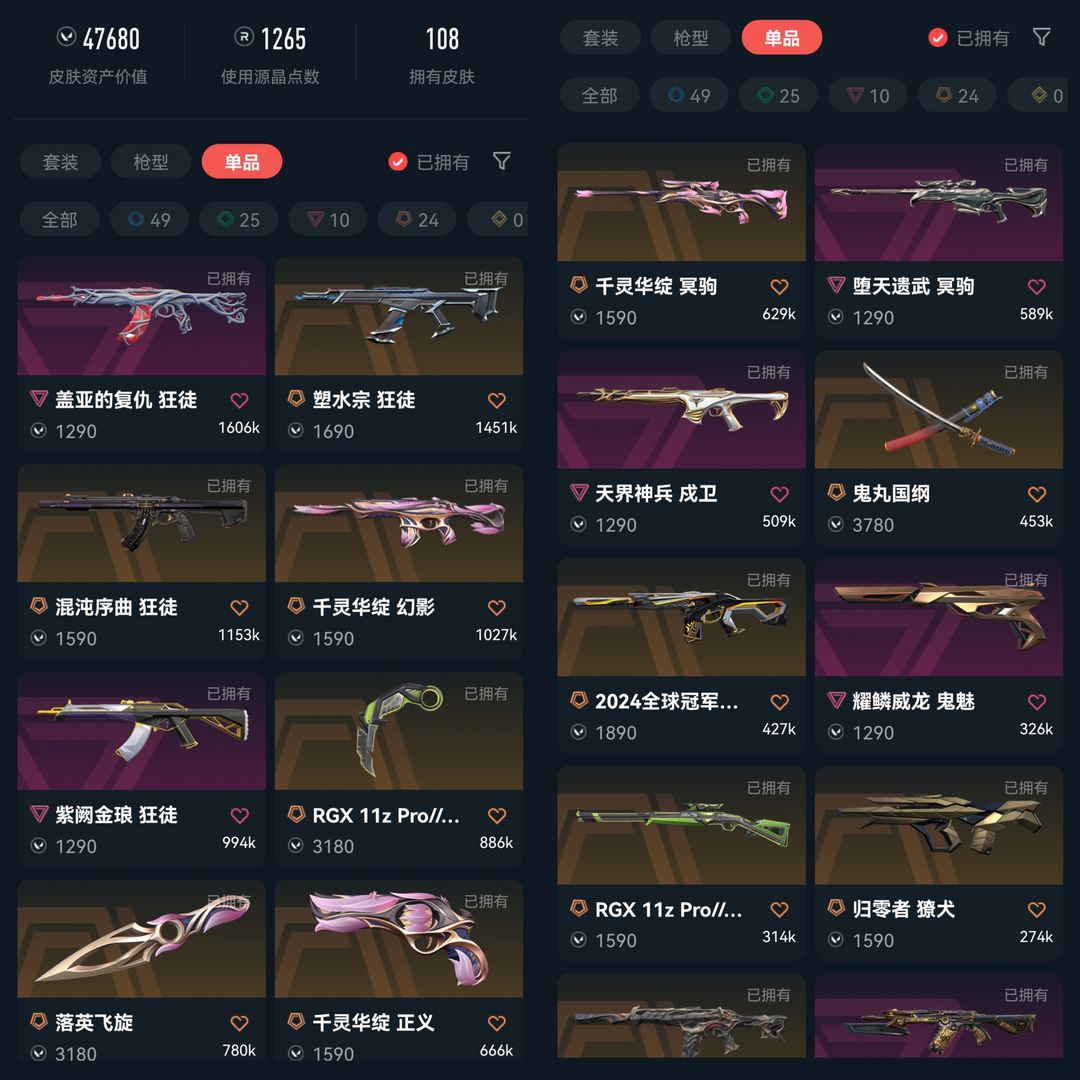Open the 混沌序曲 狂徒 skin thumbnail
The image size is (1080, 1080).
pos(141,523)
